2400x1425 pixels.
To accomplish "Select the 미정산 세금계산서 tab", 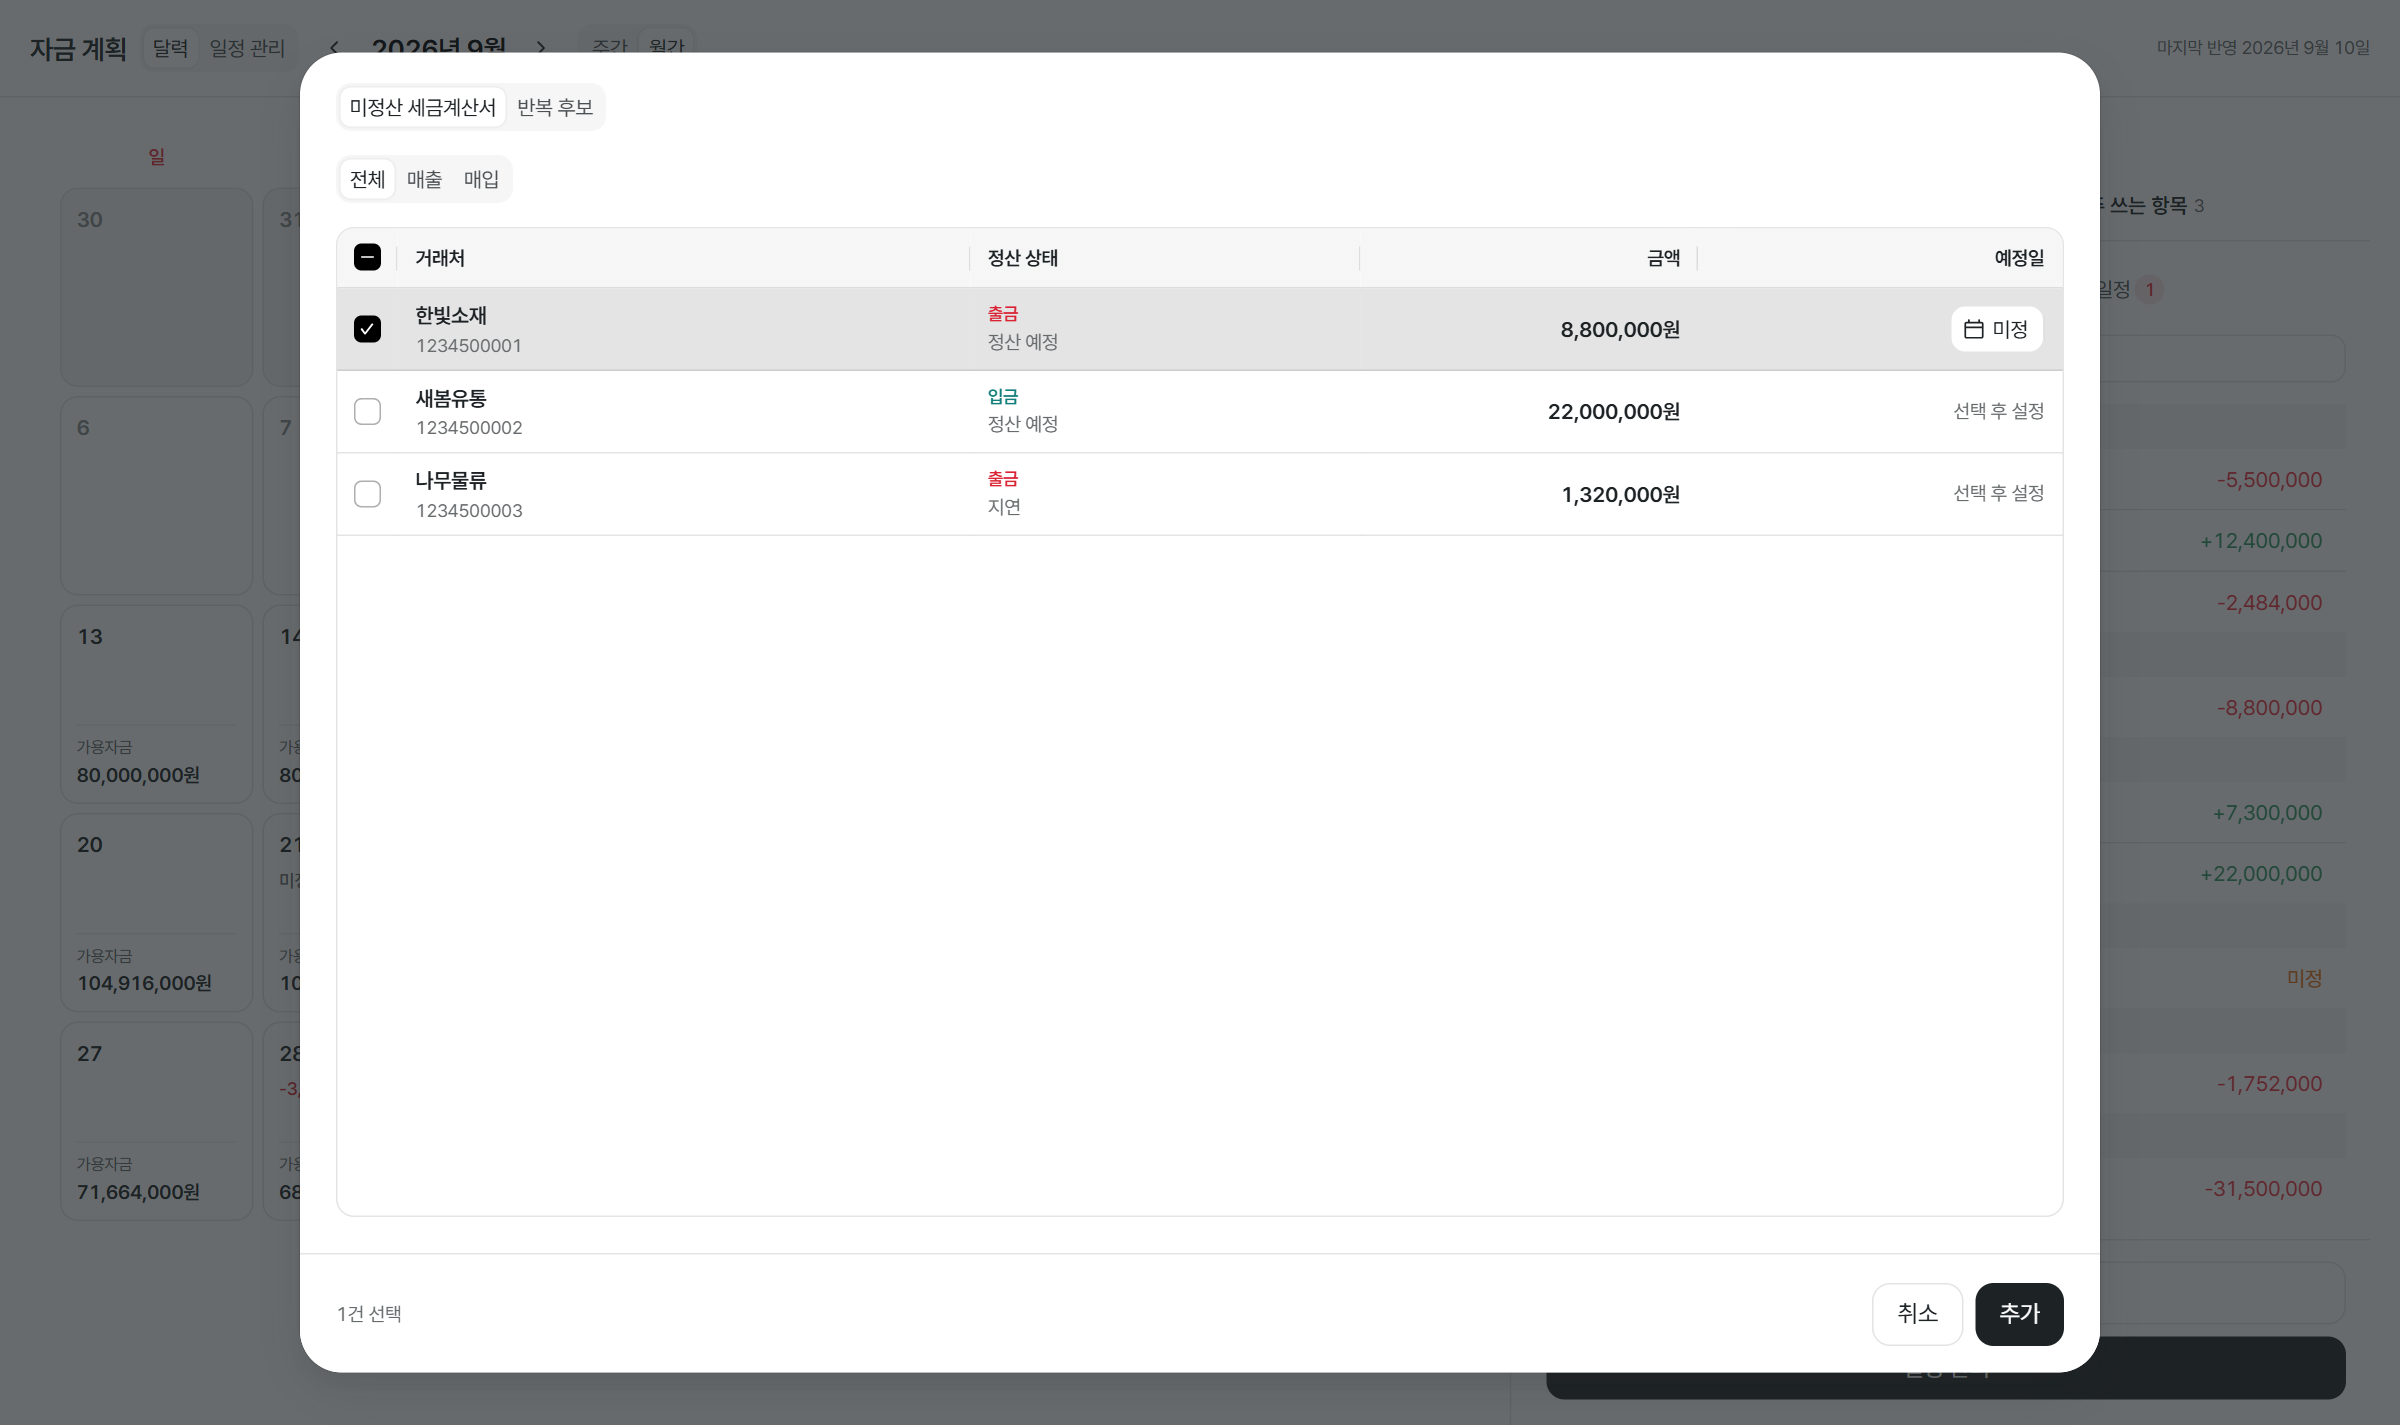I will [x=422, y=107].
